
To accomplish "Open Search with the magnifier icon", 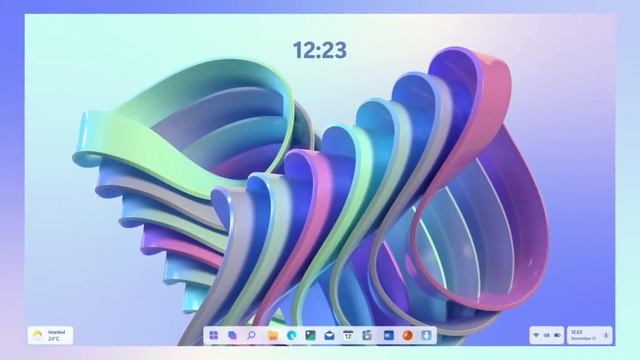I will (251, 336).
